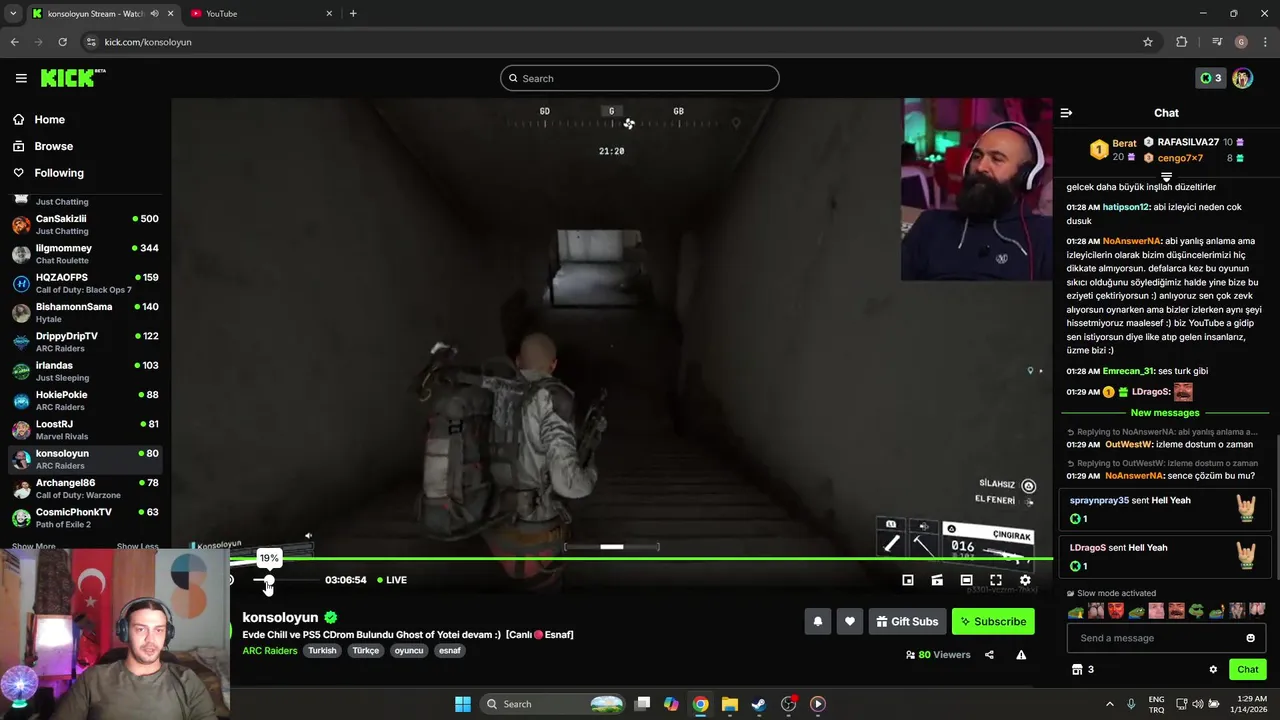Click the green Subscribe button

click(x=993, y=621)
